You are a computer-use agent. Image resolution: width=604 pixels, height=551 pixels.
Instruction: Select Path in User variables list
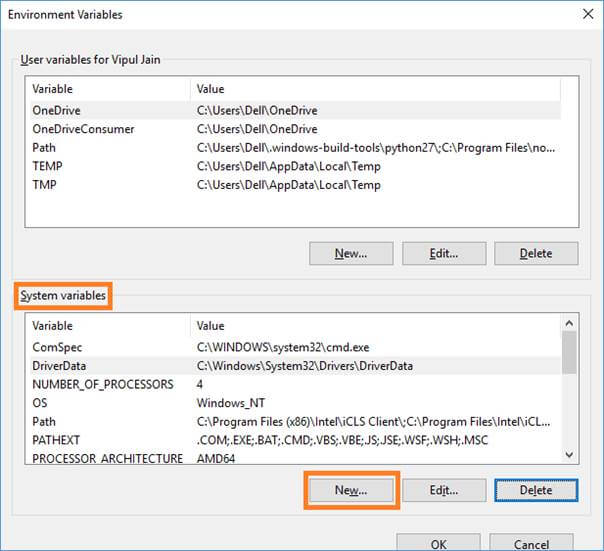point(296,148)
